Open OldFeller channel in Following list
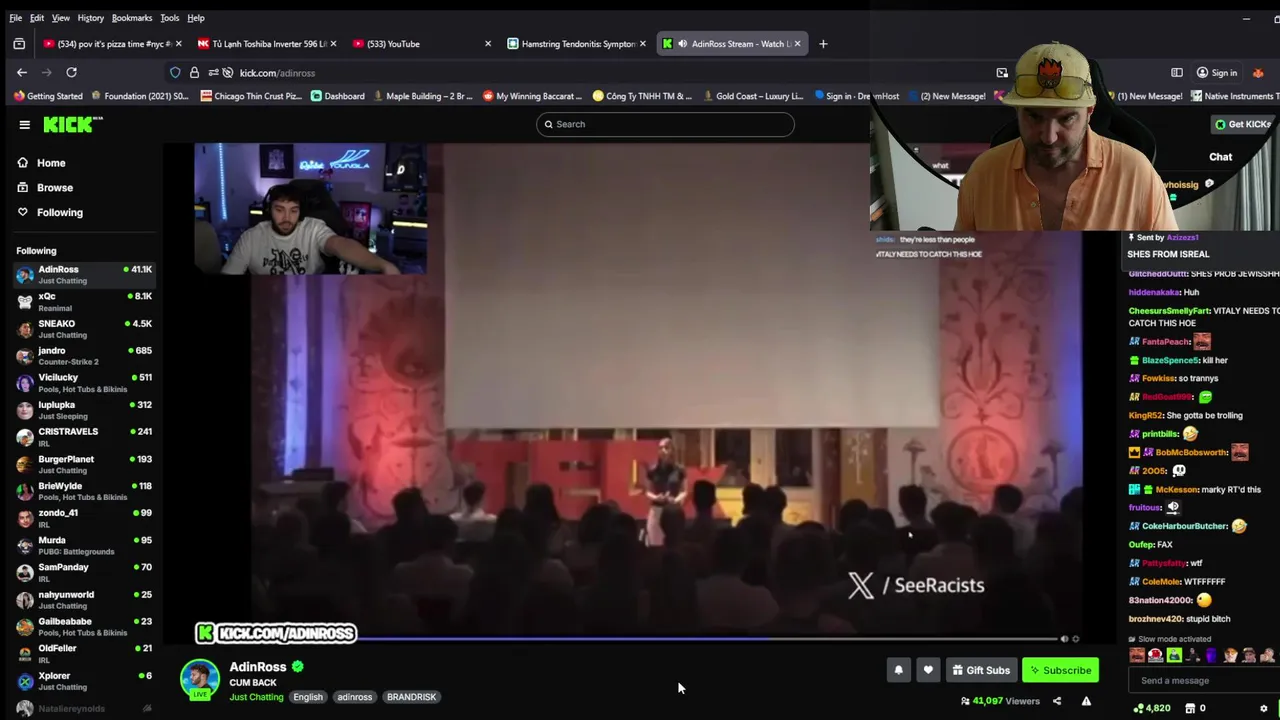 pos(85,653)
